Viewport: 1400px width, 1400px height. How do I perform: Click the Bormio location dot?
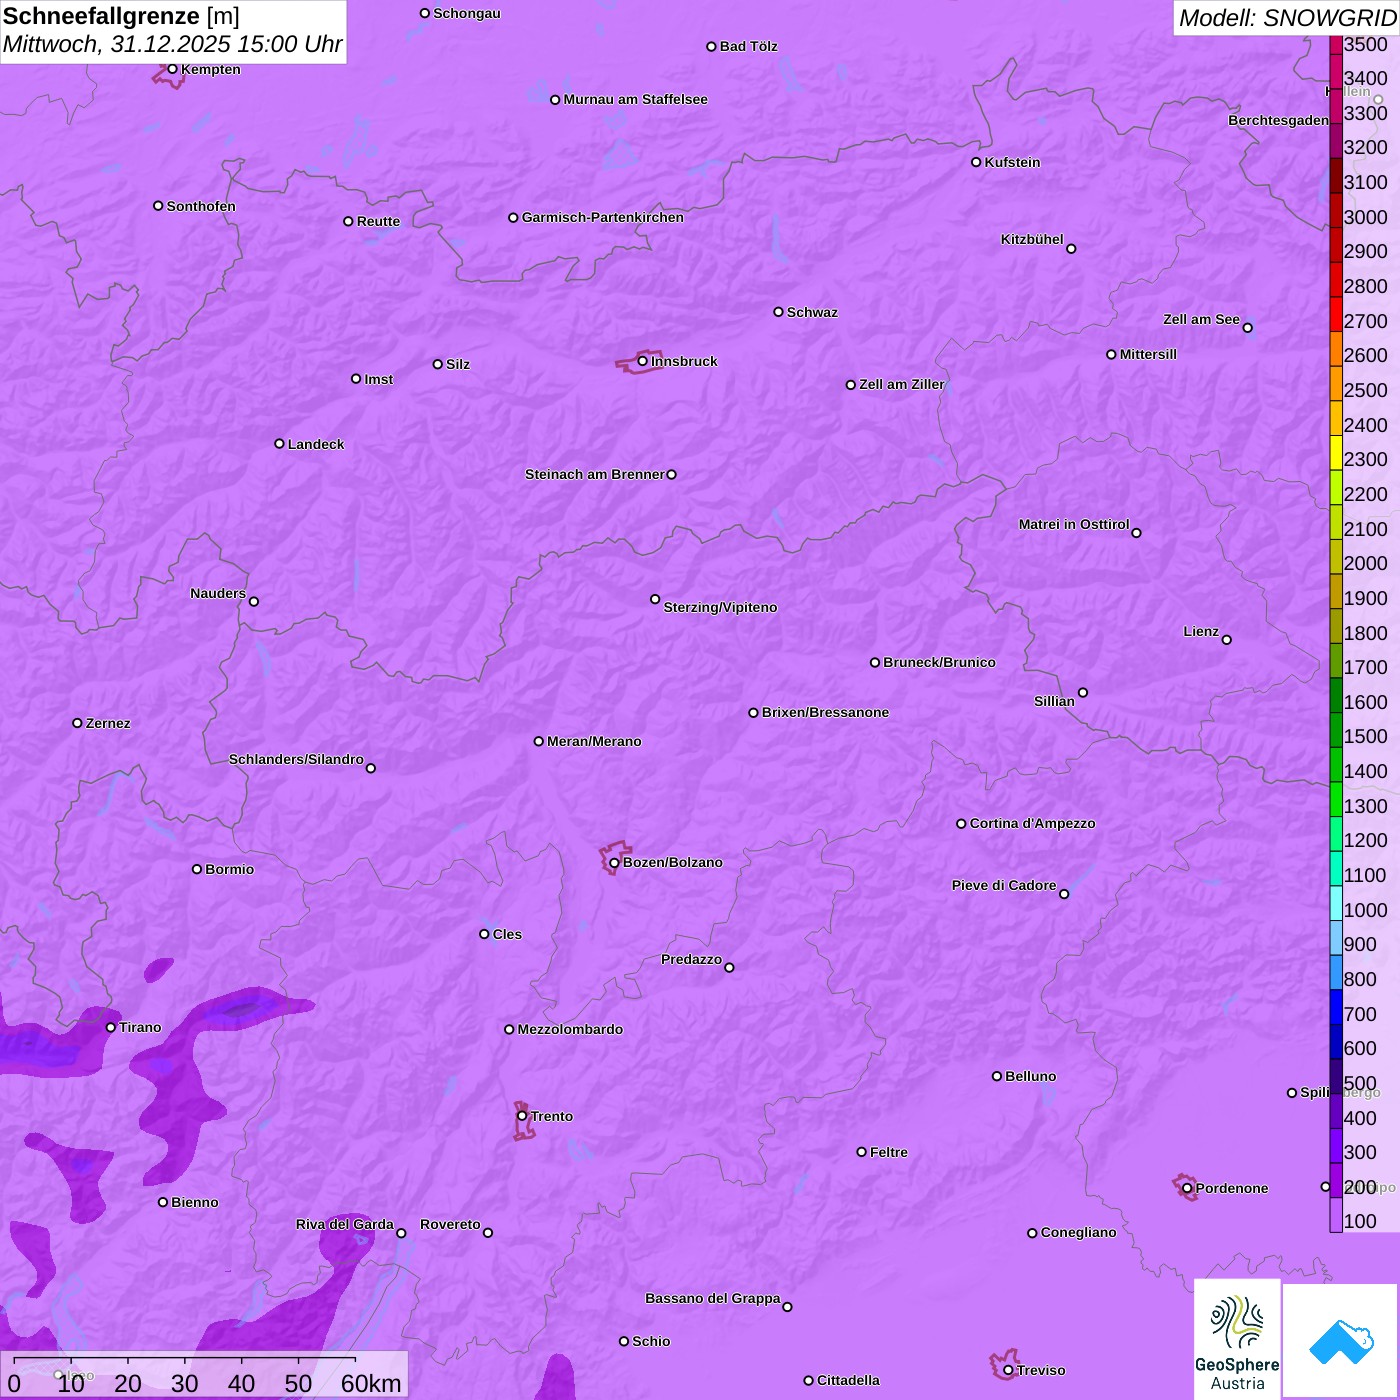(197, 869)
